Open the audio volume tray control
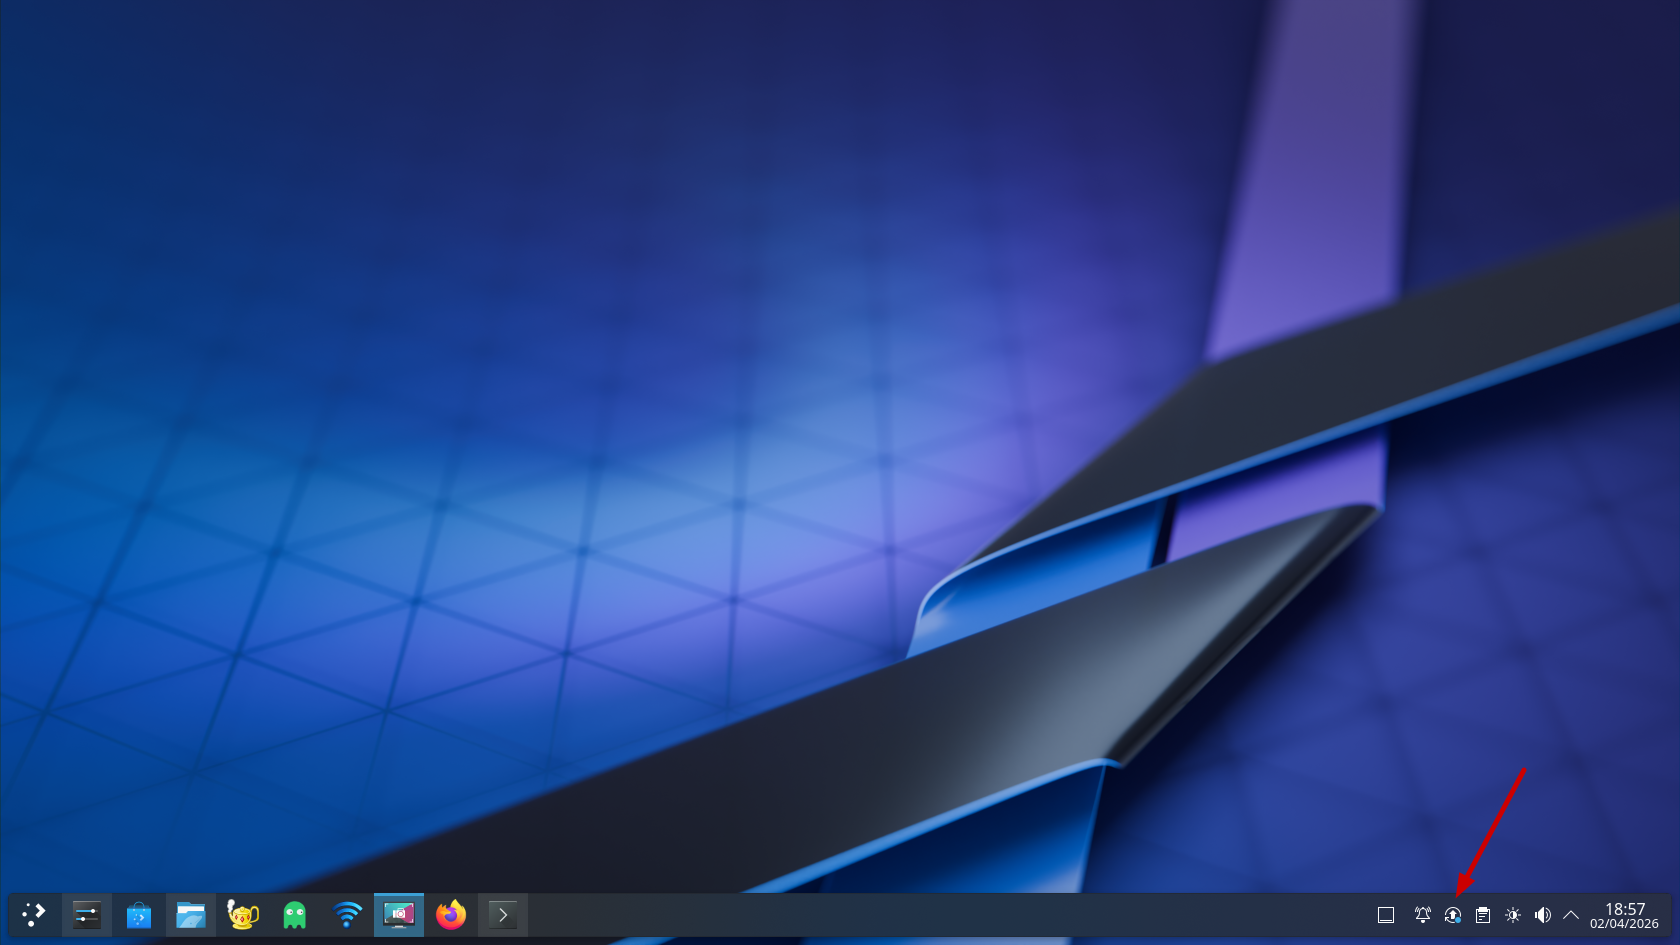 1543,915
